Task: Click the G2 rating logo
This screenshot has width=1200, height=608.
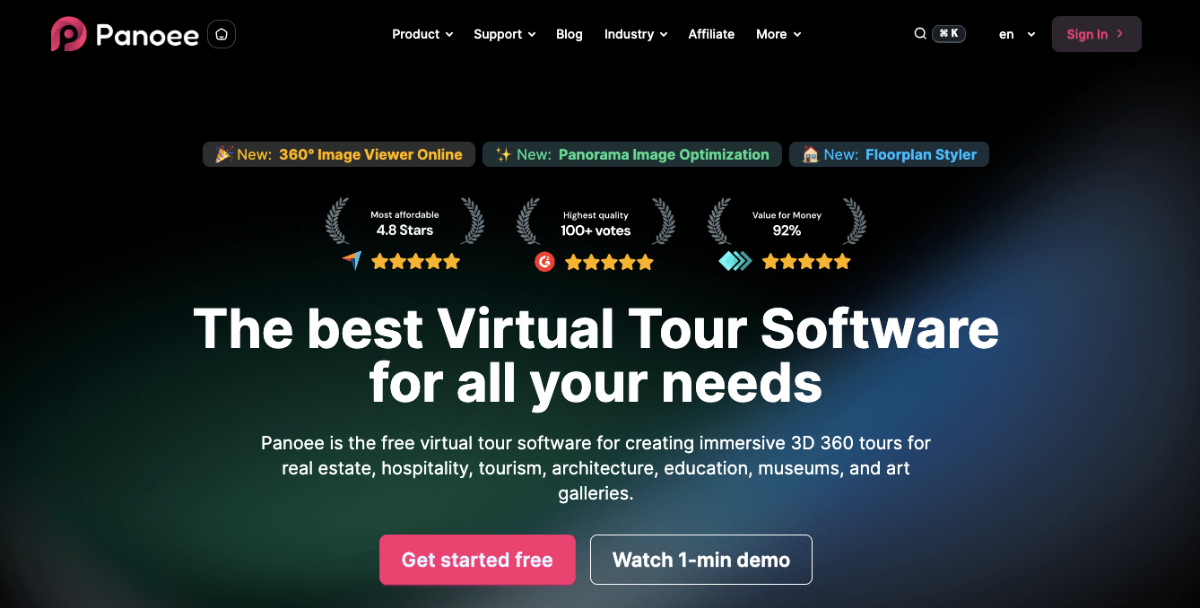Action: [x=545, y=262]
